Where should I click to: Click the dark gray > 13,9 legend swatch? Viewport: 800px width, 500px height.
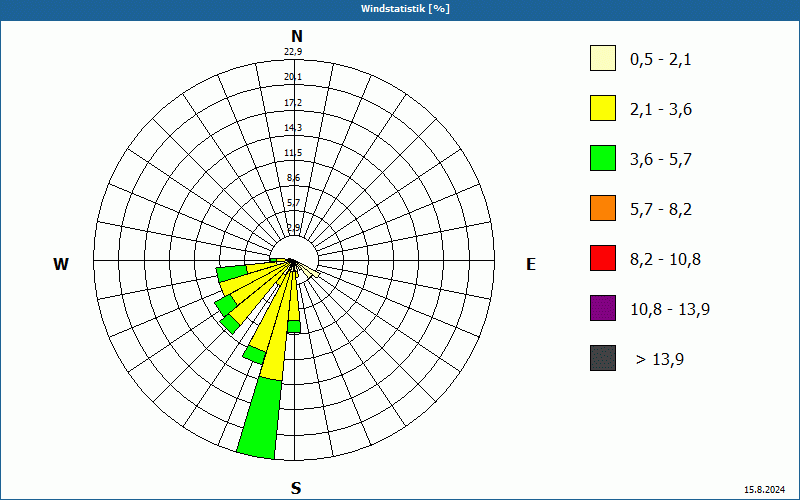pyautogui.click(x=603, y=358)
